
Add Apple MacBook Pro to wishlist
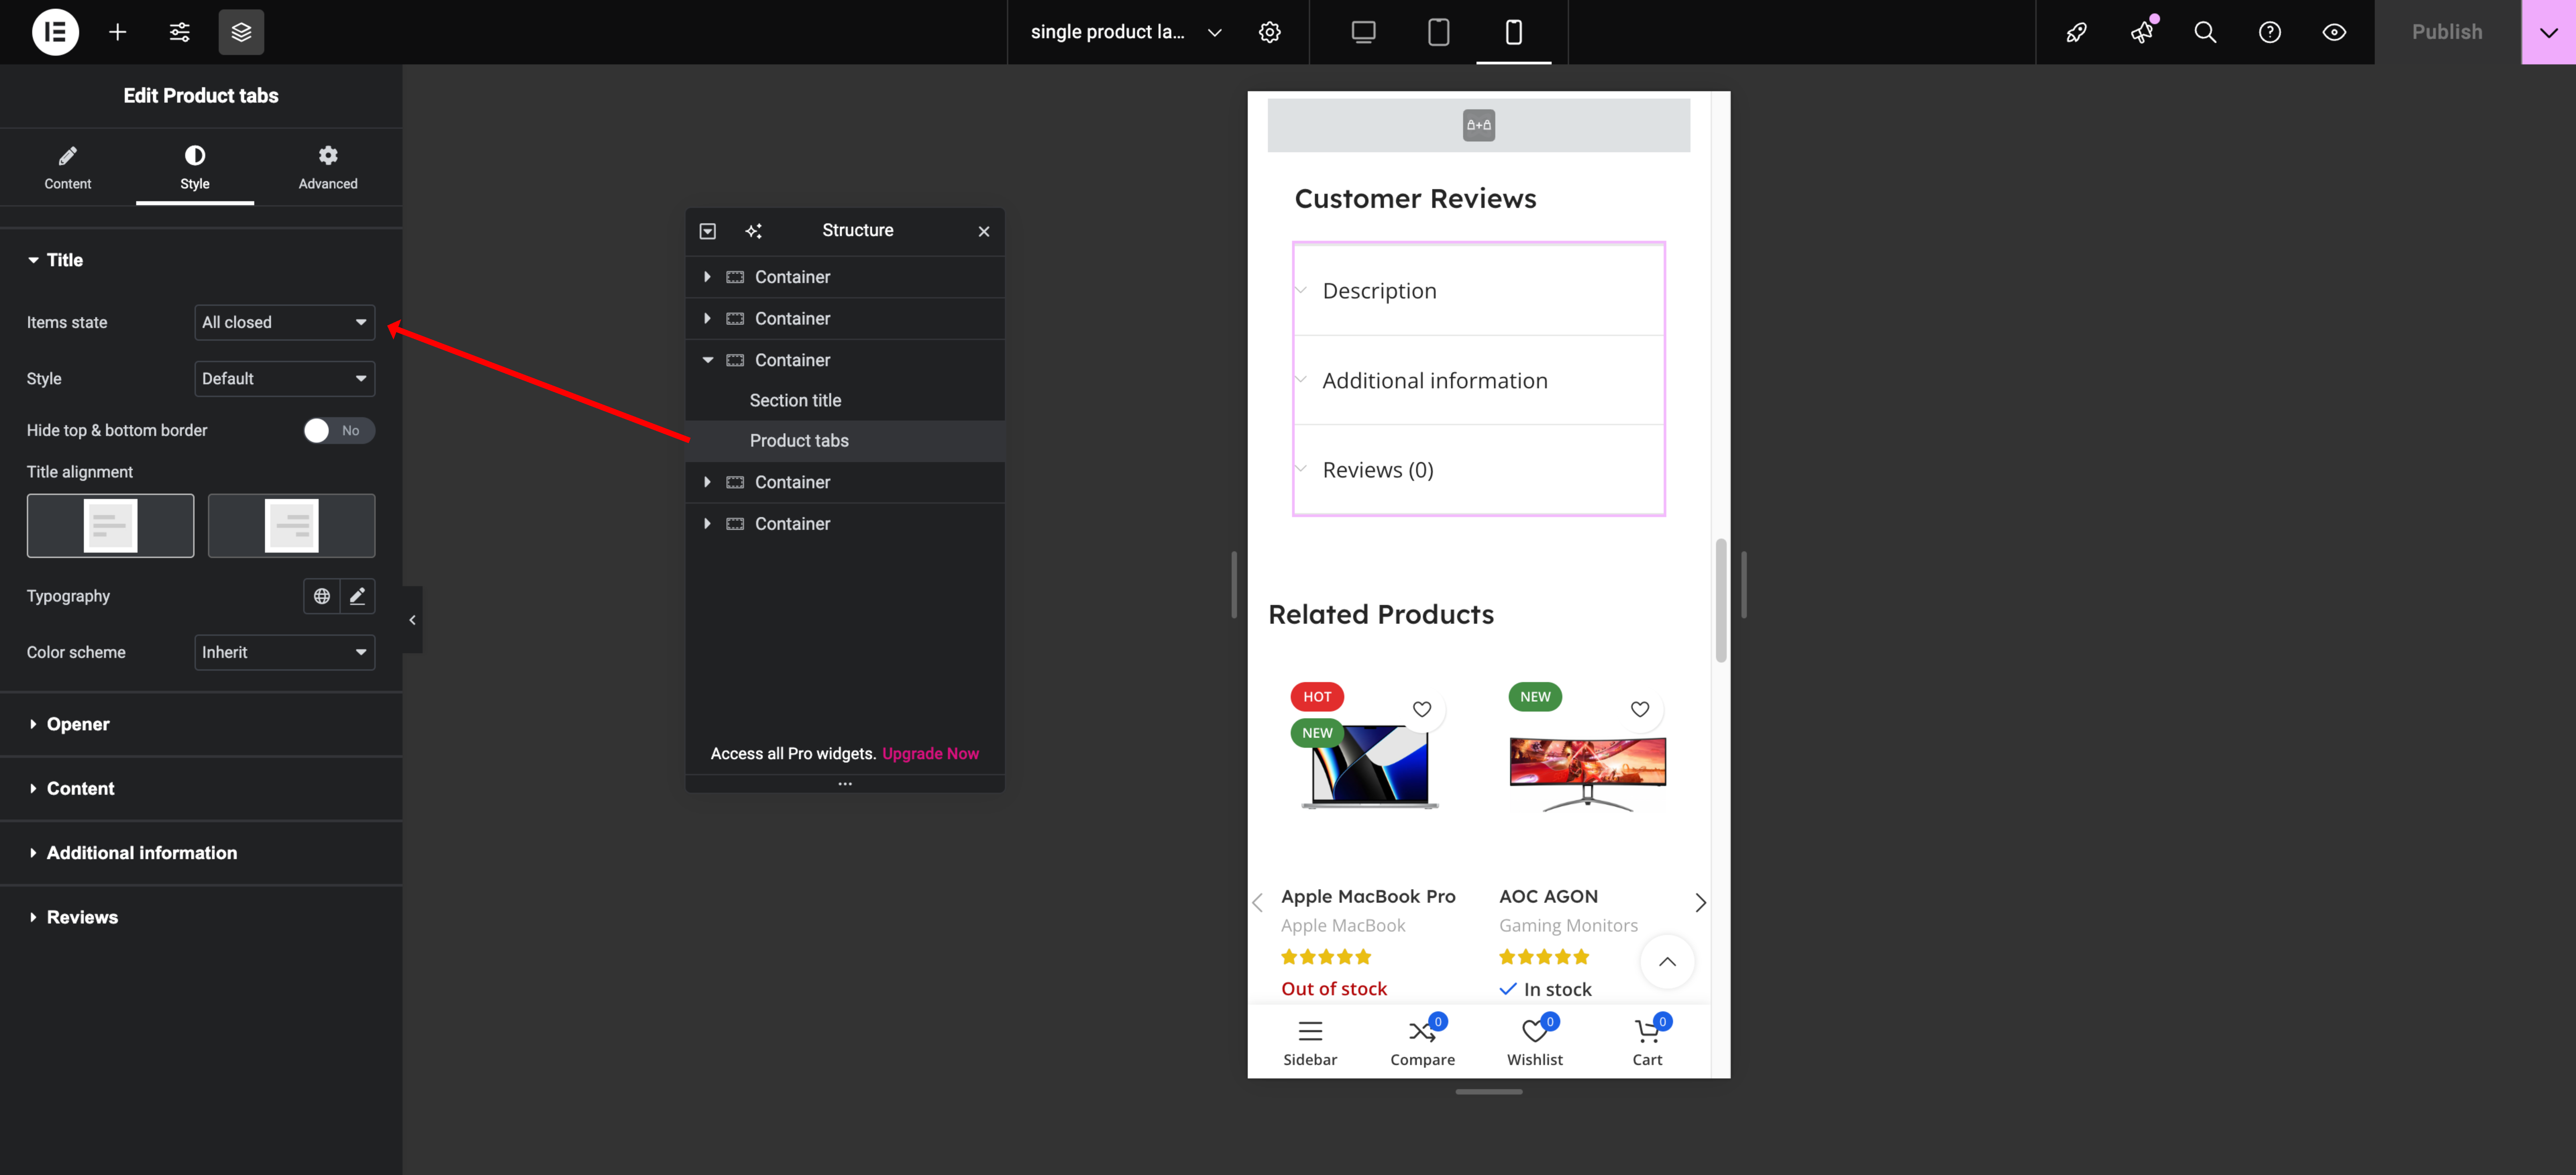(1422, 709)
